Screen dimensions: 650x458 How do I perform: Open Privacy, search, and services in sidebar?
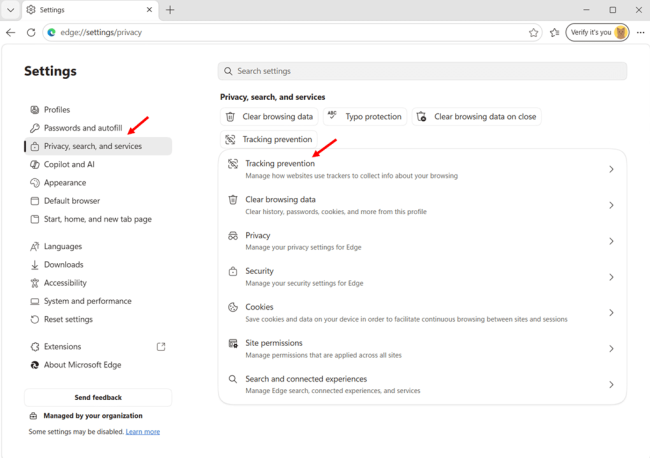tap(98, 146)
